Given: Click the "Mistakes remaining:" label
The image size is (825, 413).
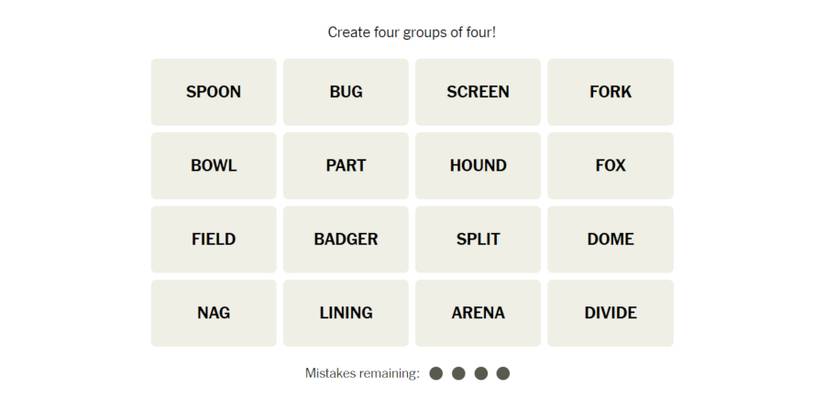Looking at the screenshot, I should [362, 373].
